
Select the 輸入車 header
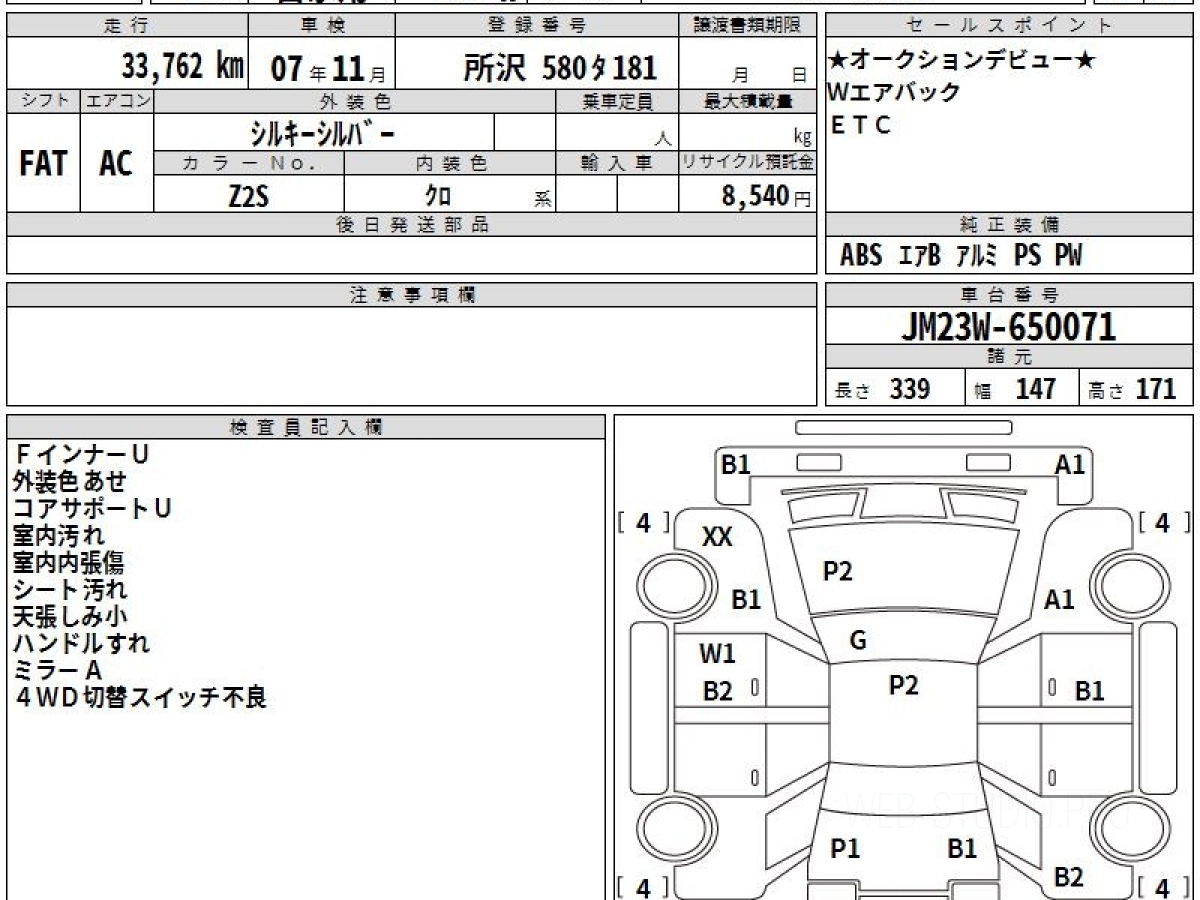click(617, 163)
